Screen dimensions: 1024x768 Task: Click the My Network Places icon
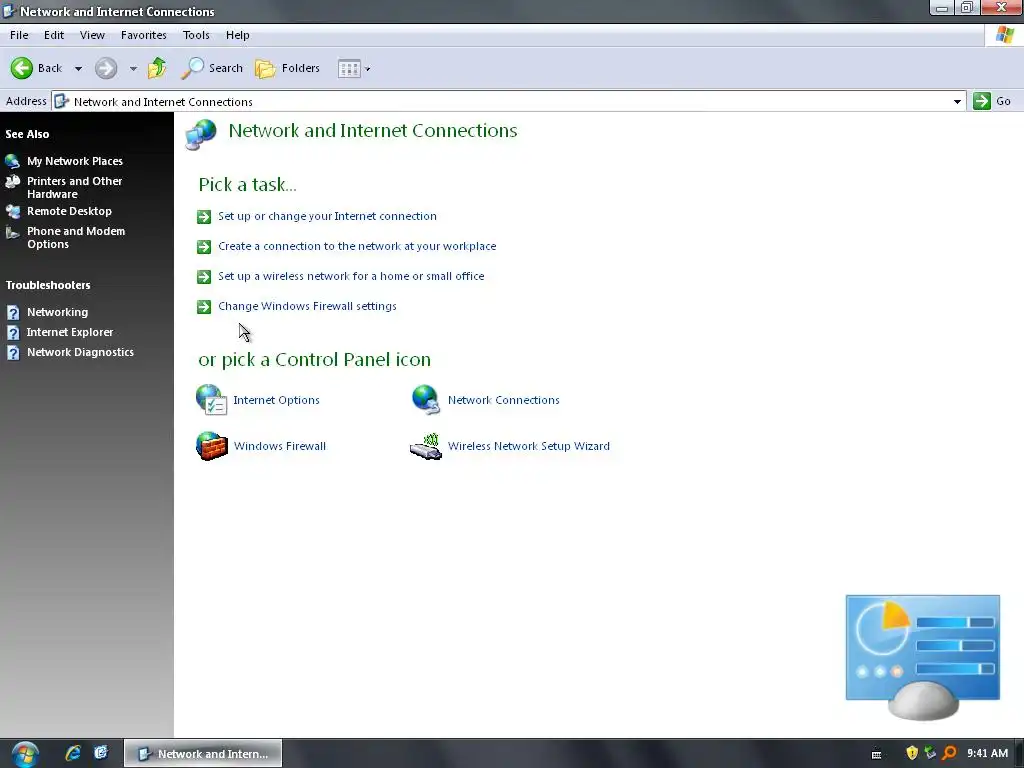12,161
